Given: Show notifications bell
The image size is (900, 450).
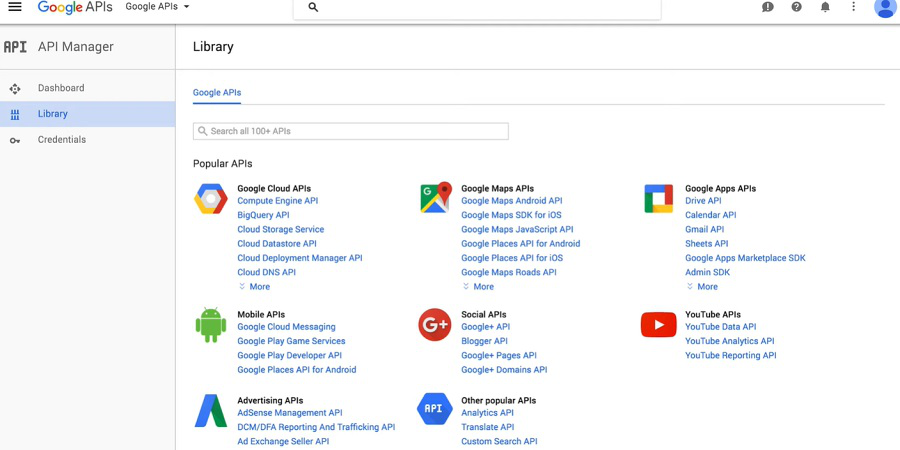Looking at the screenshot, I should pyautogui.click(x=825, y=7).
